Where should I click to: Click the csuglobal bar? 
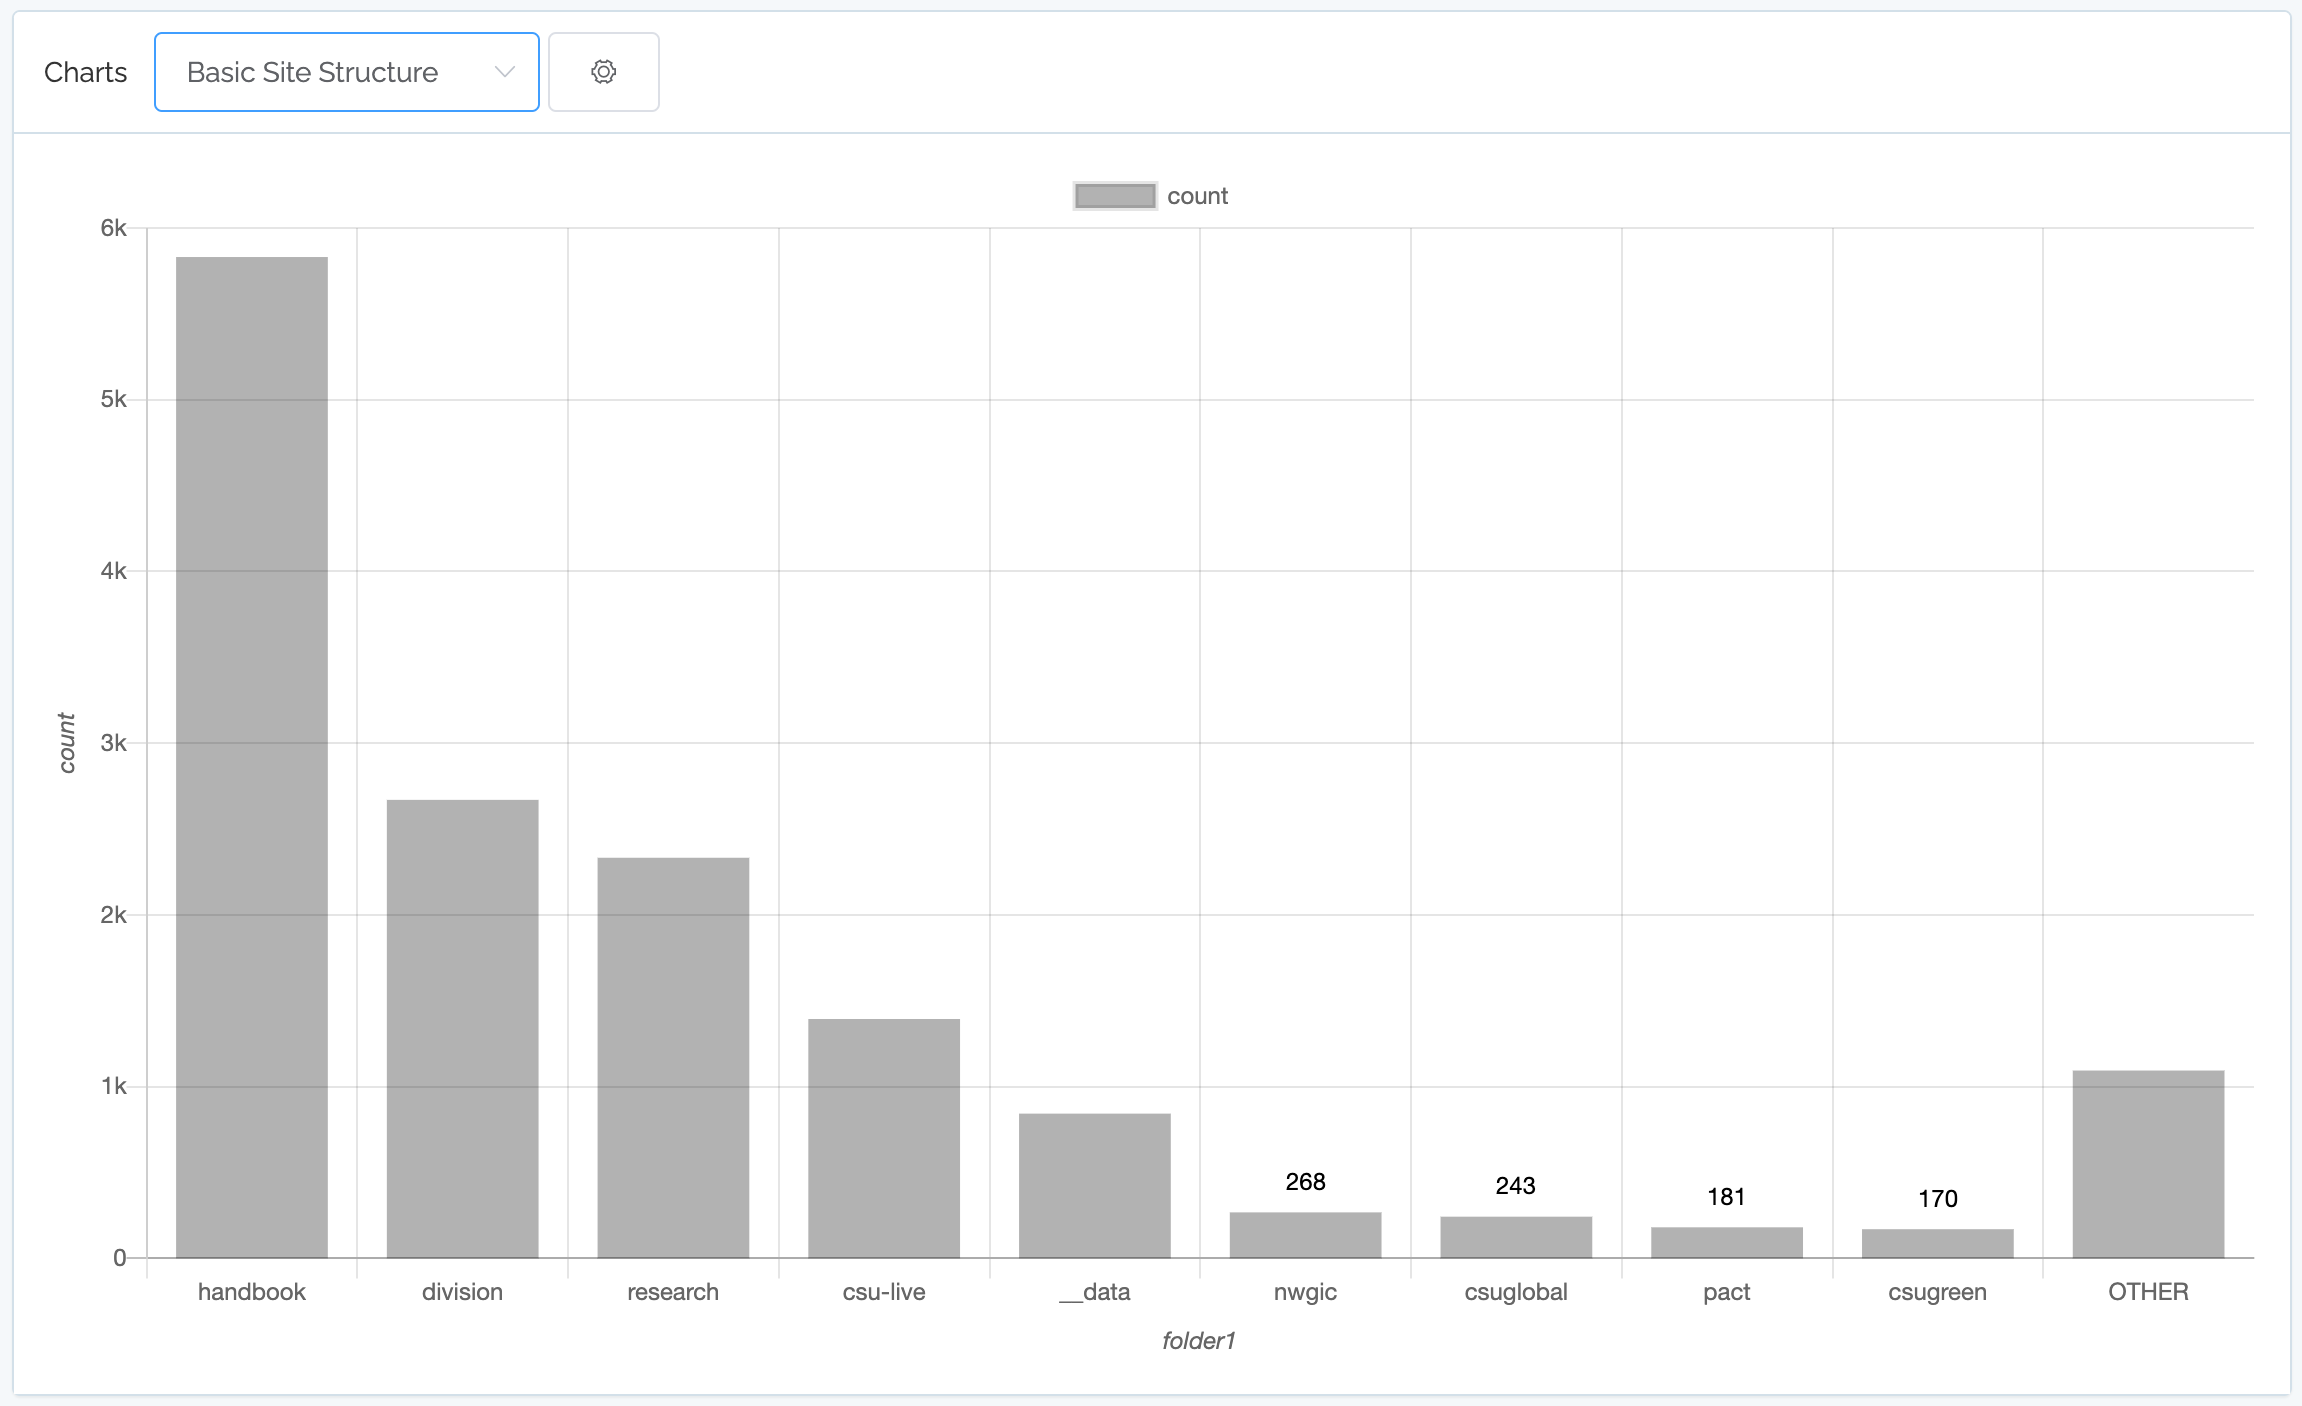[x=1516, y=1237]
